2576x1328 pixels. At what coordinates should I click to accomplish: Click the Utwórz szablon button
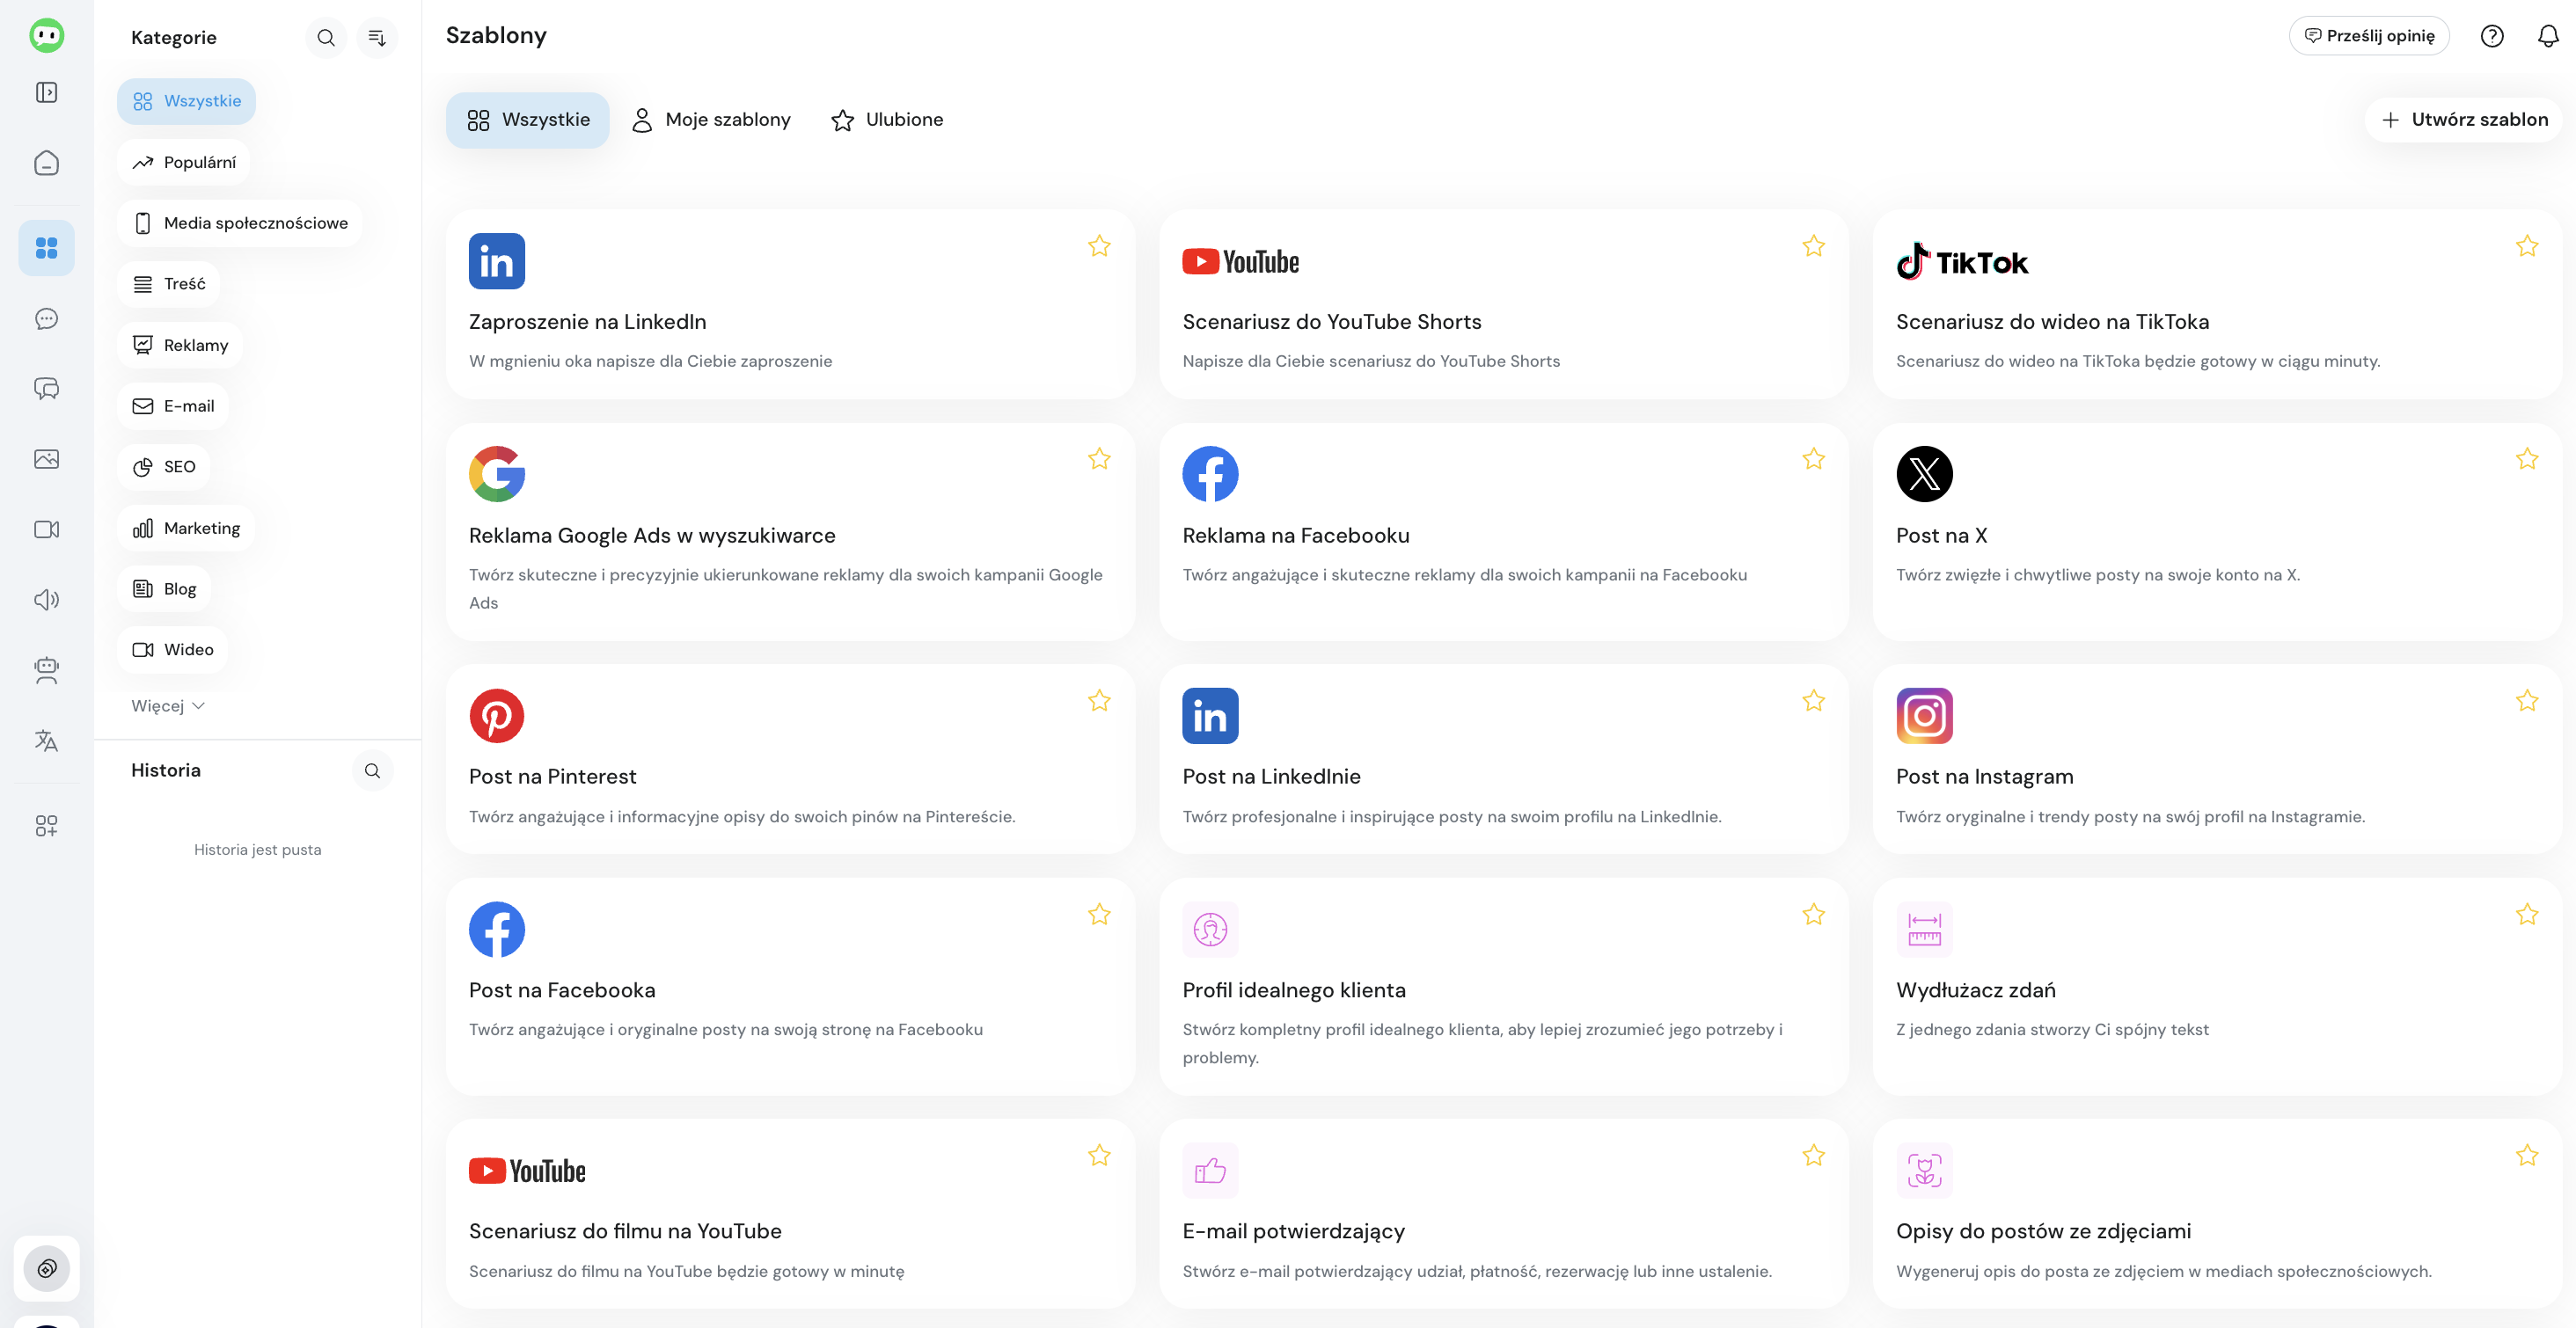(2464, 120)
